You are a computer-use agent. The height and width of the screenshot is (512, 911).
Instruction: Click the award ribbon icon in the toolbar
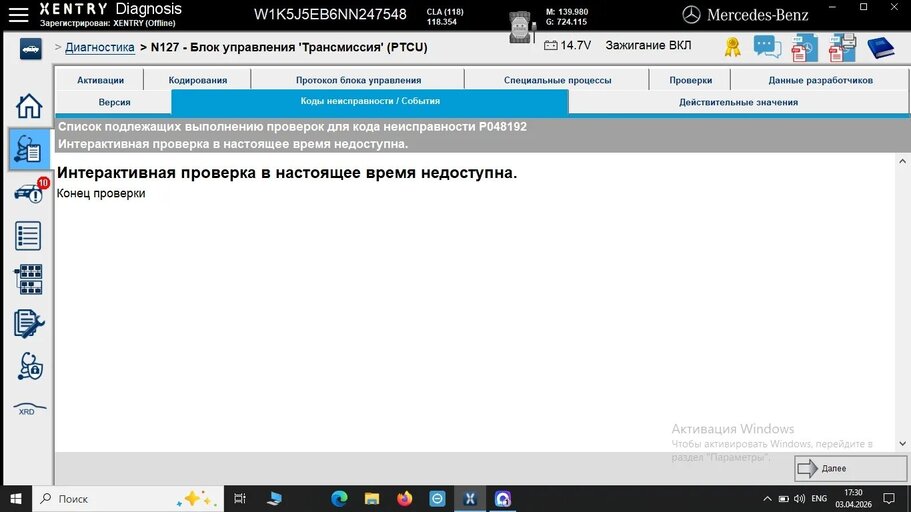733,47
